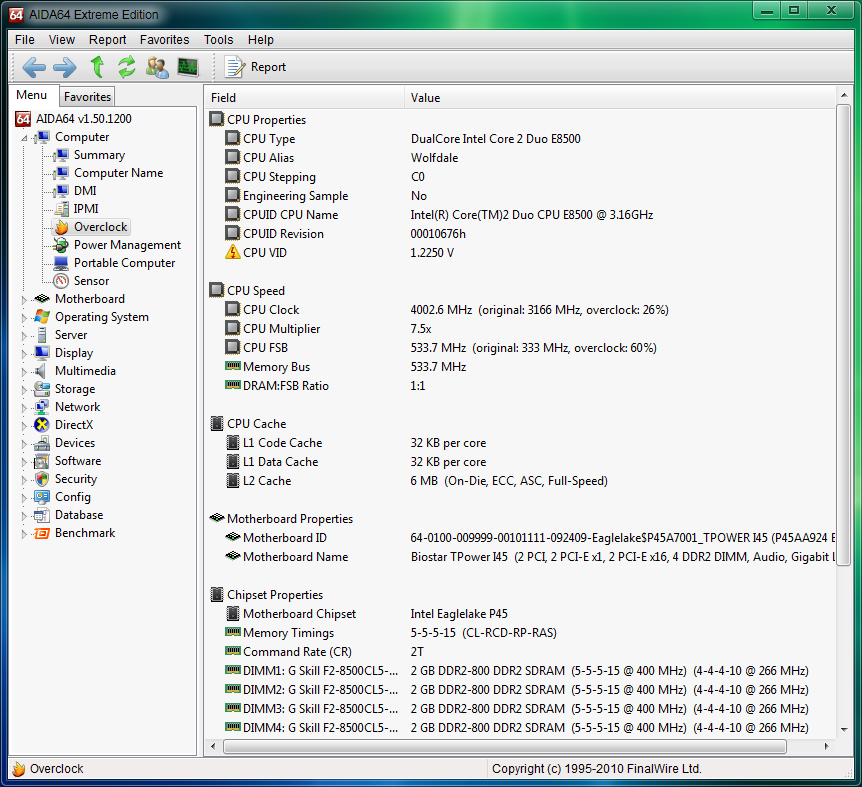
Task: Click the Overclock flame icon in tree
Action: [62, 227]
